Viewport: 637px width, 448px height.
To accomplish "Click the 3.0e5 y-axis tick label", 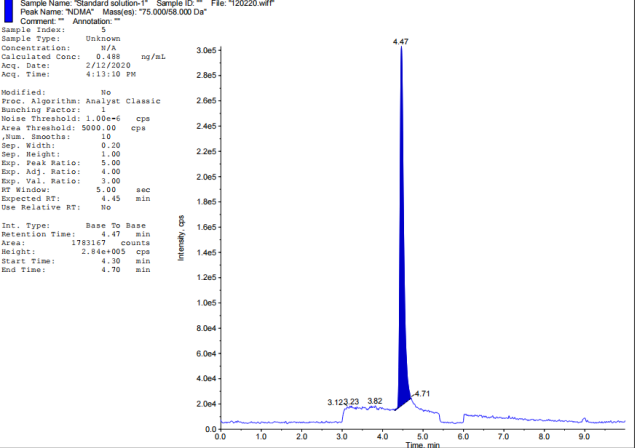I will click(x=207, y=50).
